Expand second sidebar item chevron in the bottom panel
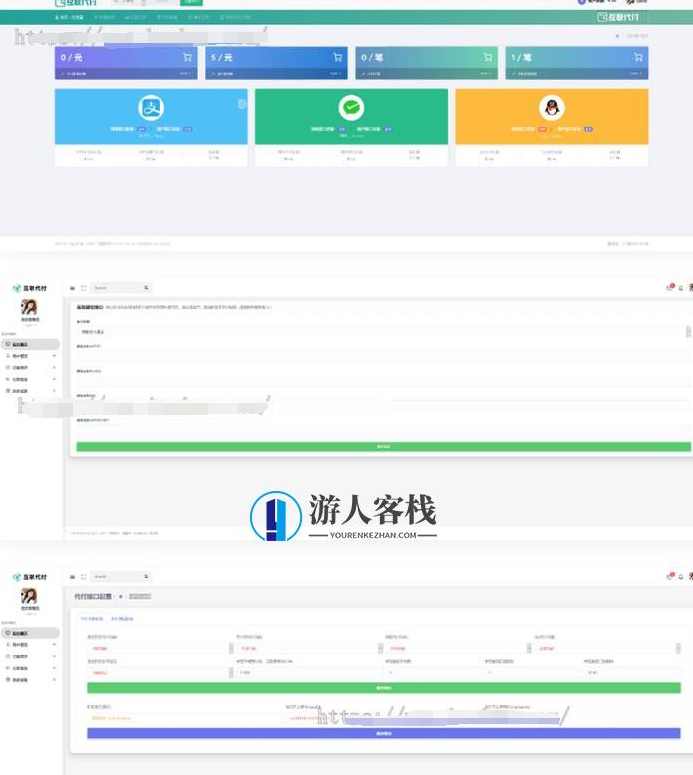The image size is (693, 775). click(x=54, y=645)
